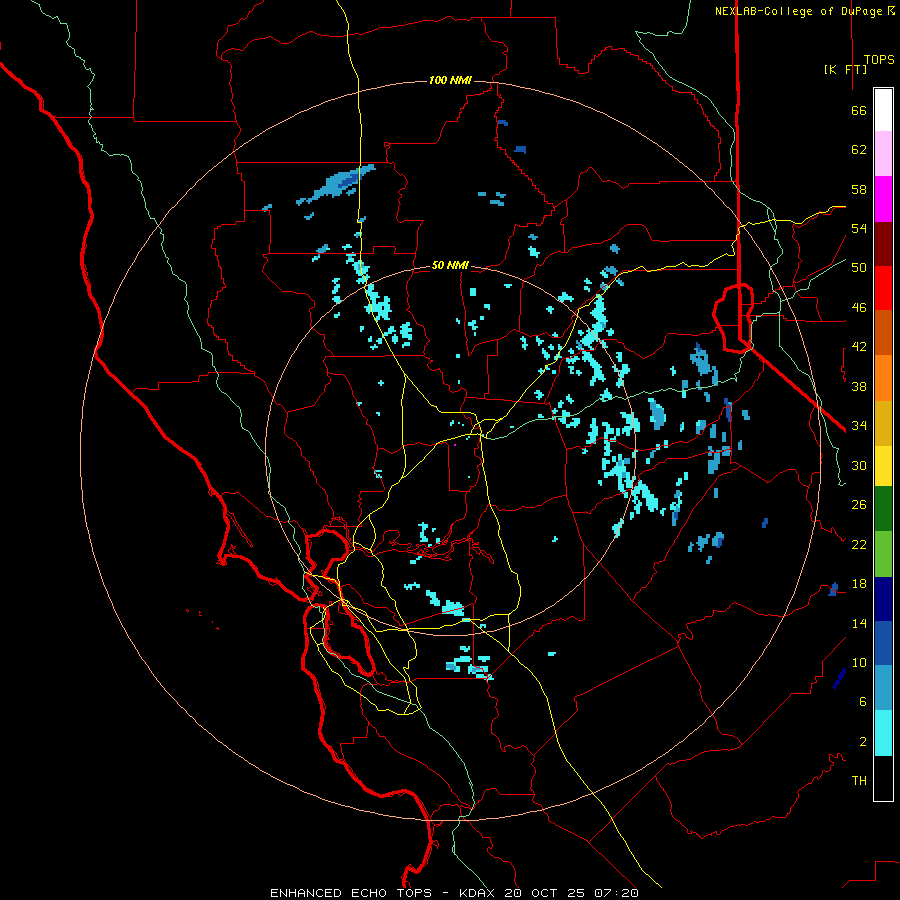Click the 18 value on the scale
The image size is (900, 900).
pos(859,584)
